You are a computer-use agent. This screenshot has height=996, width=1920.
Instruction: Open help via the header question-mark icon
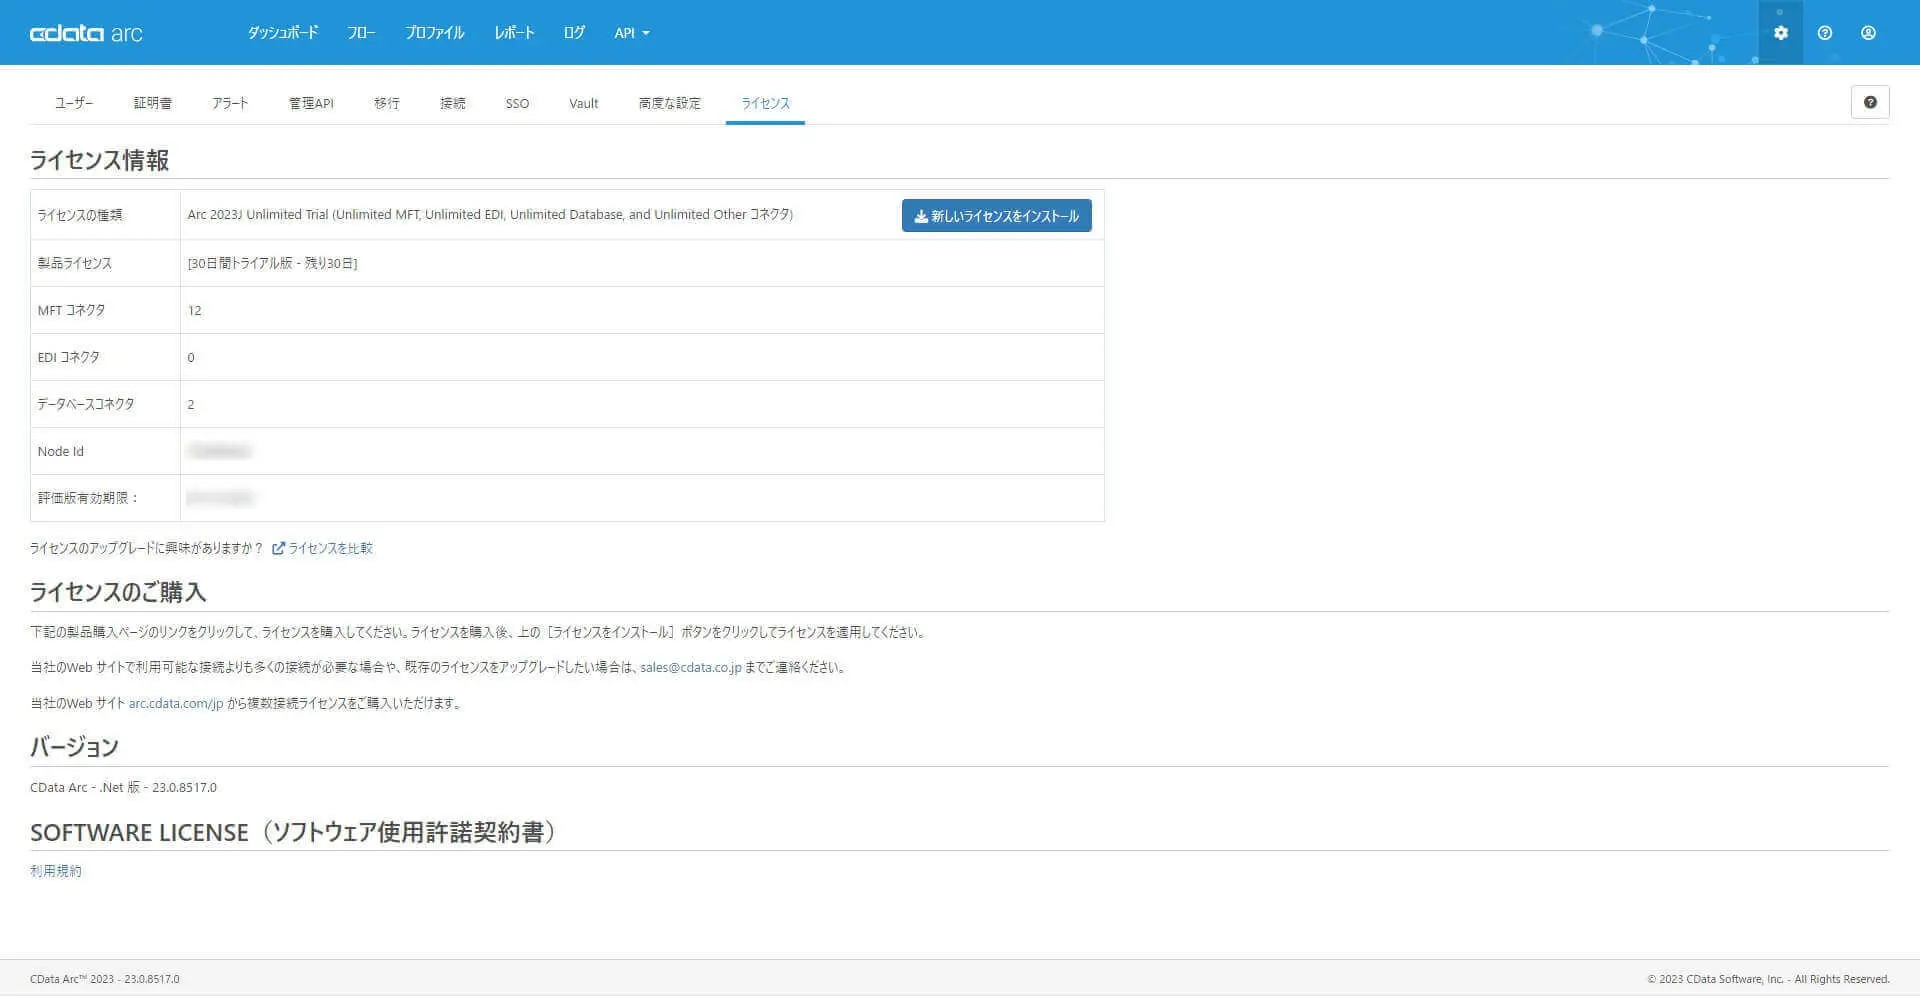click(1825, 33)
